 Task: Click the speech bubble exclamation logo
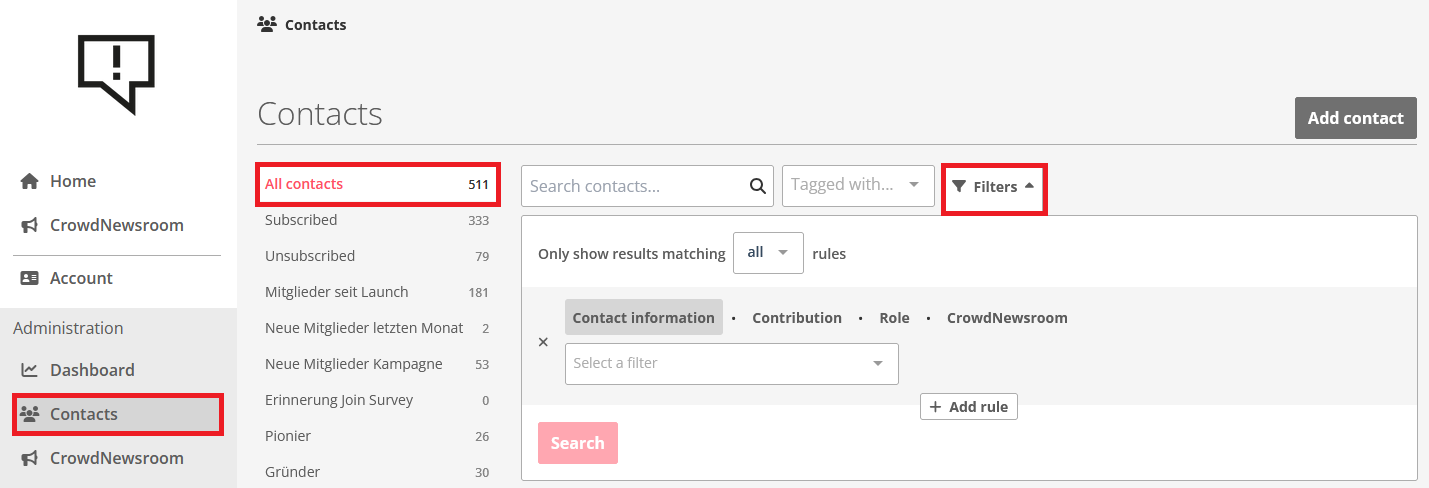tap(117, 73)
